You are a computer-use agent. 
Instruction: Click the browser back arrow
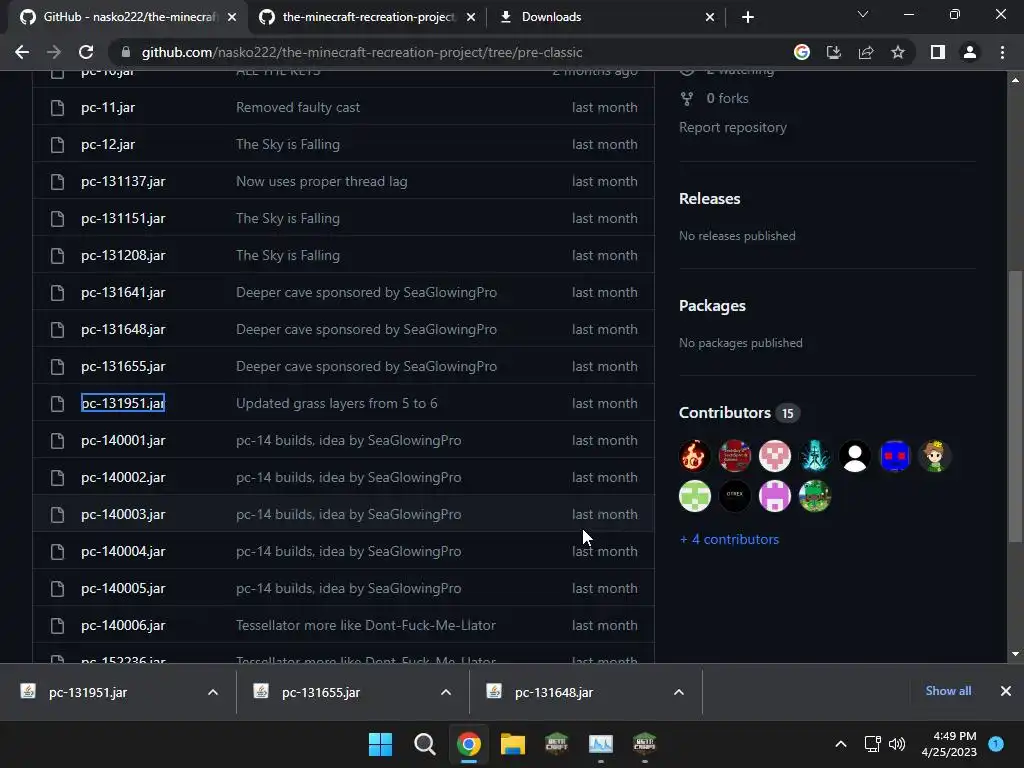[22, 52]
